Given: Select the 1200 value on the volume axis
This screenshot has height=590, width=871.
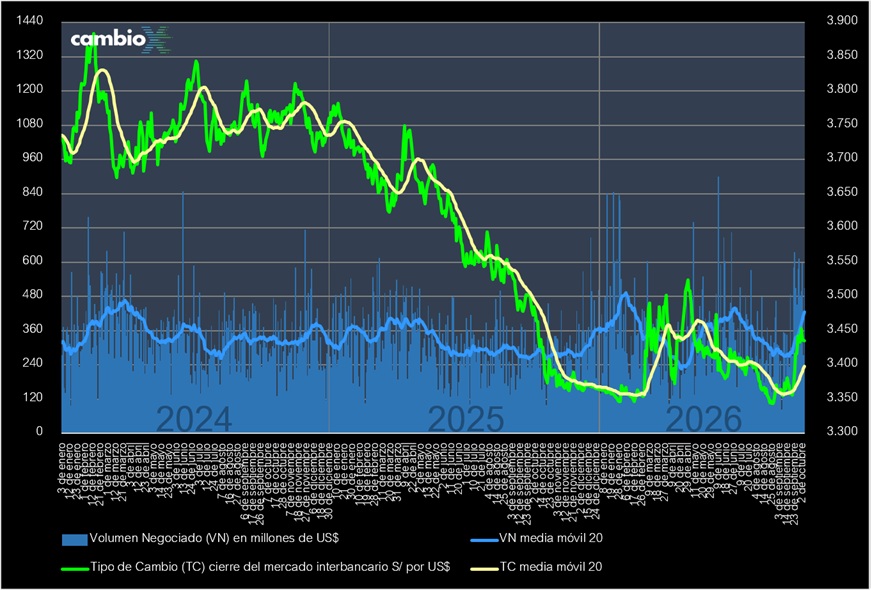Looking at the screenshot, I should click(30, 91).
